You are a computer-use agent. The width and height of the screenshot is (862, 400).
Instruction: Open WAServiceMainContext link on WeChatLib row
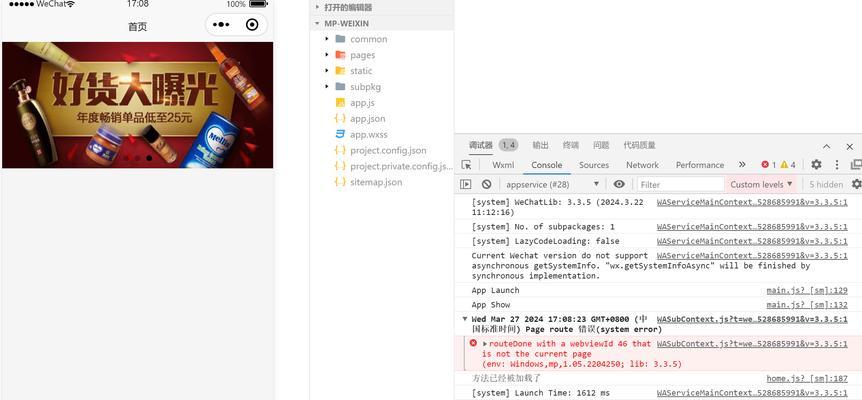click(x=752, y=202)
